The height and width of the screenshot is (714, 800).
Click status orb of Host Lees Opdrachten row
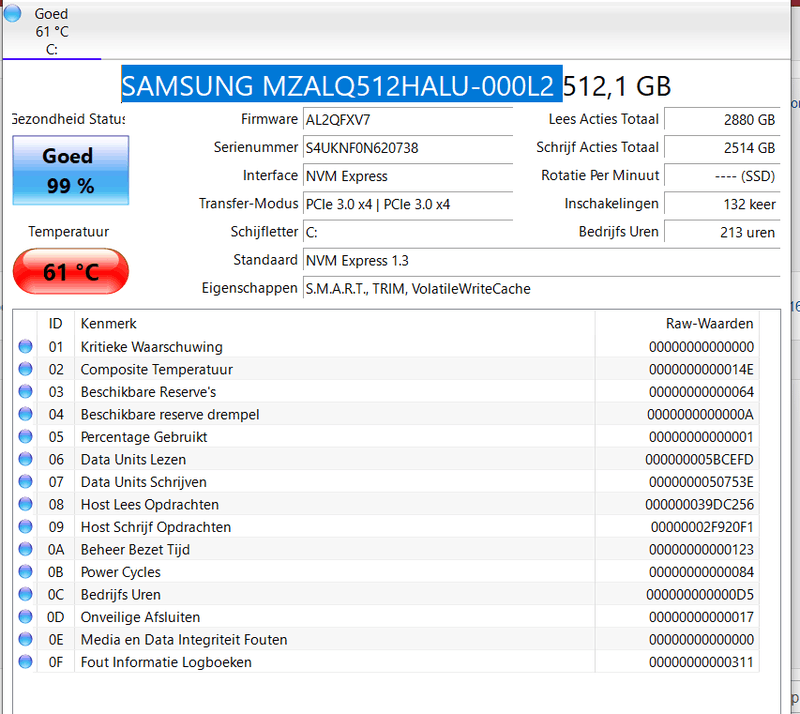pyautogui.click(x=25, y=504)
